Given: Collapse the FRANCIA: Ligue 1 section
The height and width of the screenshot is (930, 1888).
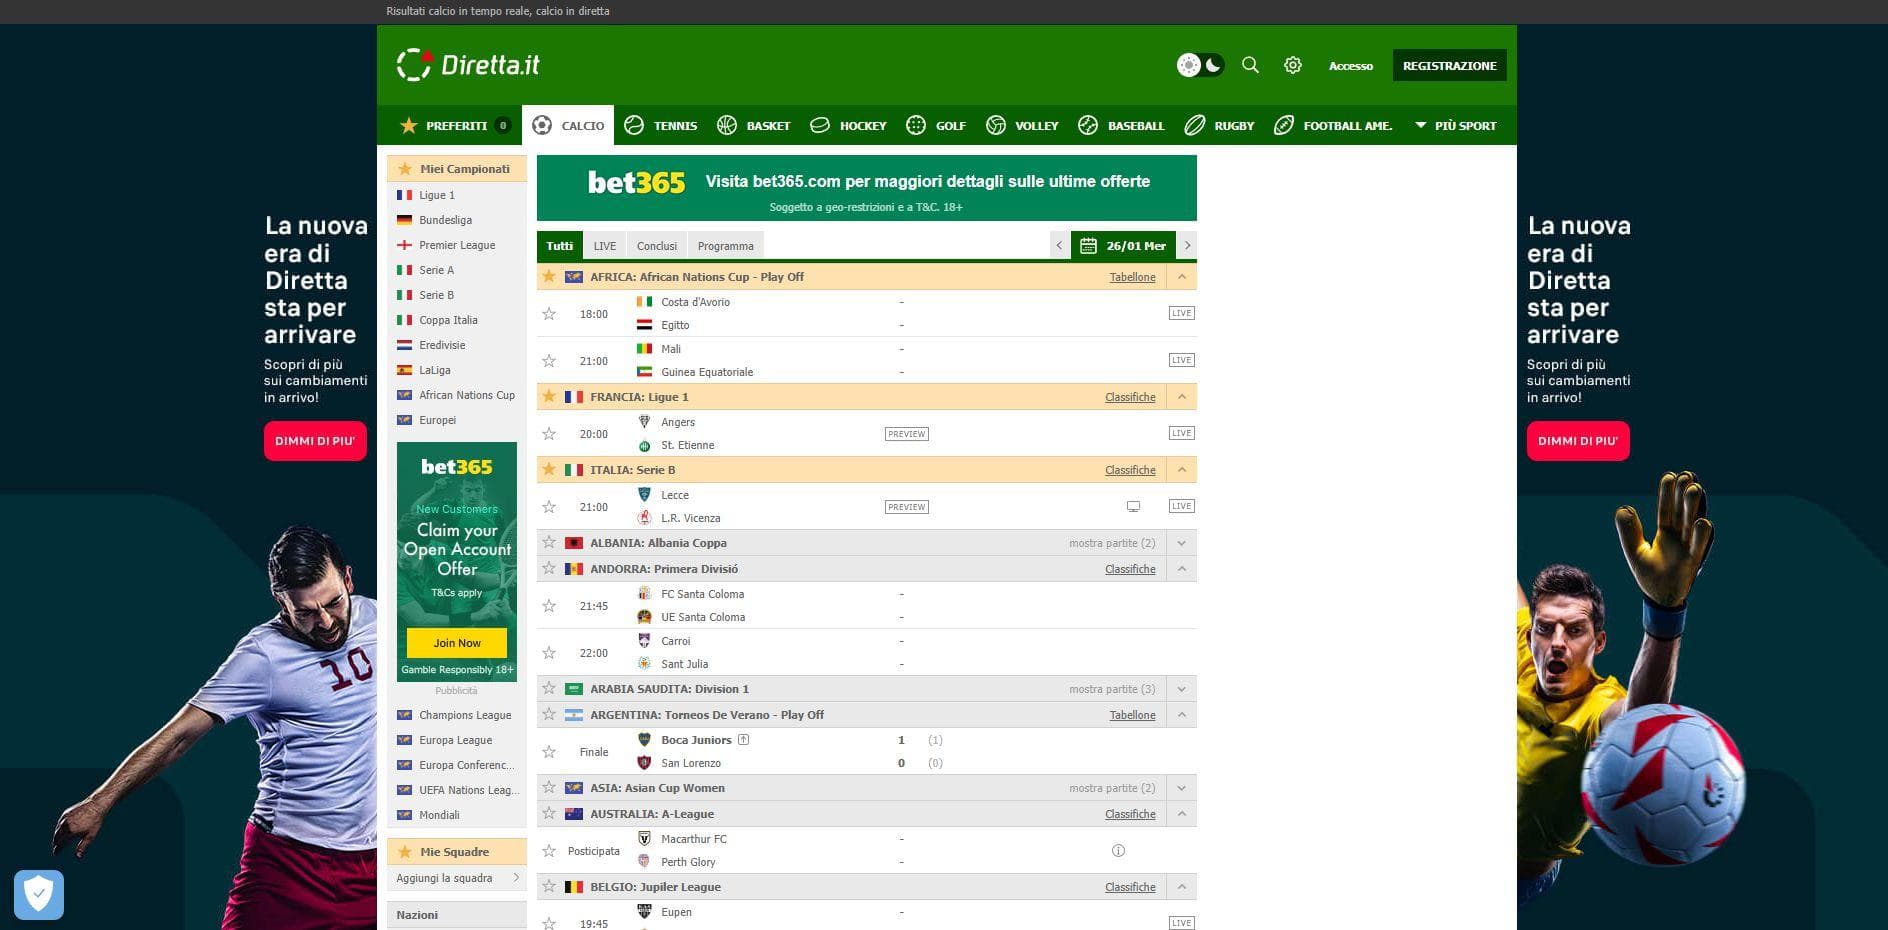Looking at the screenshot, I should pos(1181,397).
